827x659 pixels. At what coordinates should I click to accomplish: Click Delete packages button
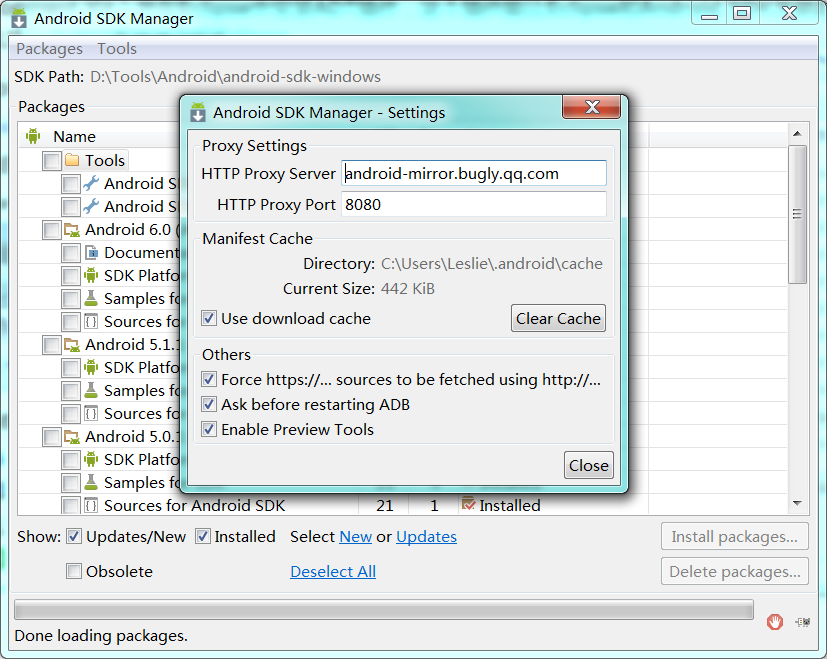tap(734, 571)
